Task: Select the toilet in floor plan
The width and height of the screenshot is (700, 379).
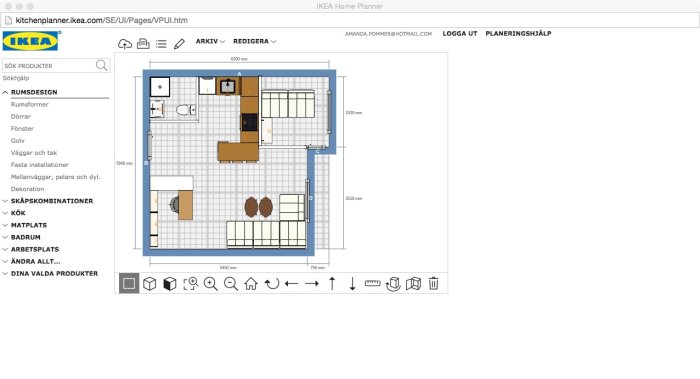Action: click(185, 110)
